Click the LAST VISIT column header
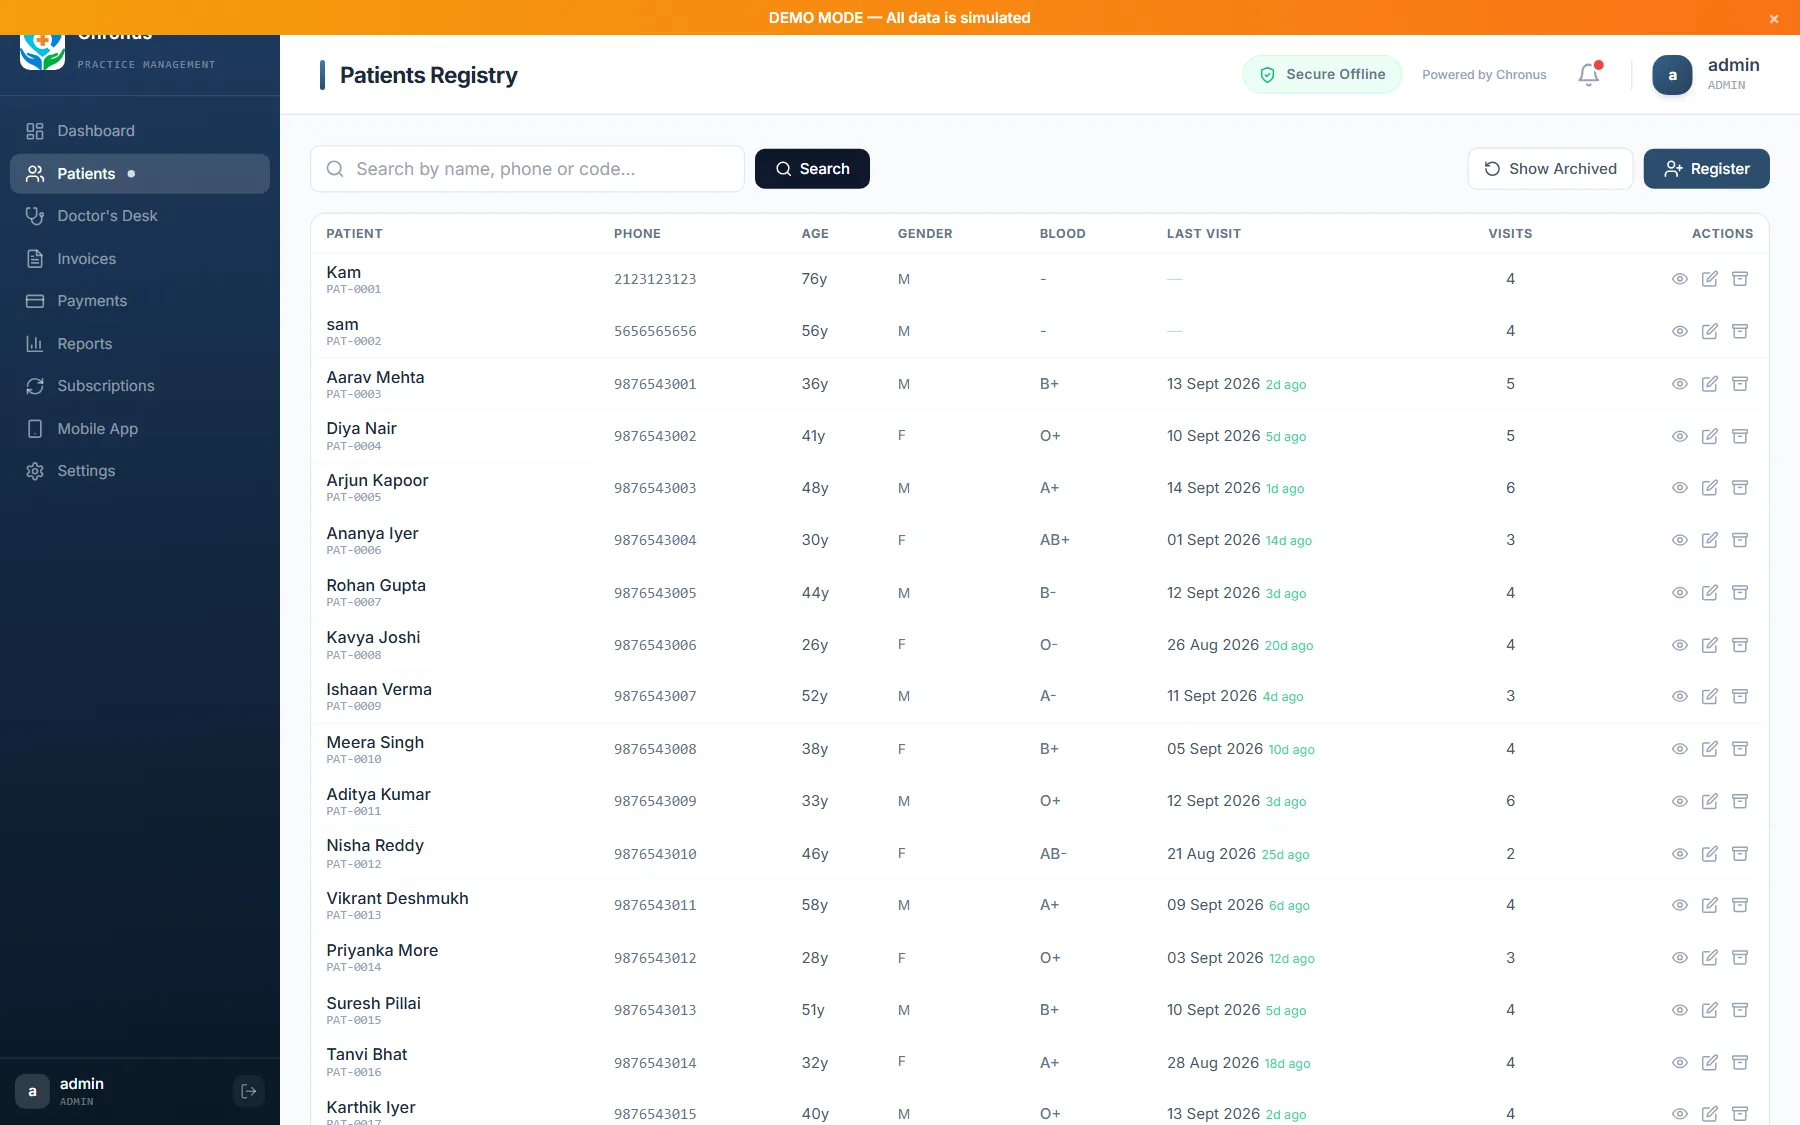The width and height of the screenshot is (1800, 1125). click(x=1204, y=234)
